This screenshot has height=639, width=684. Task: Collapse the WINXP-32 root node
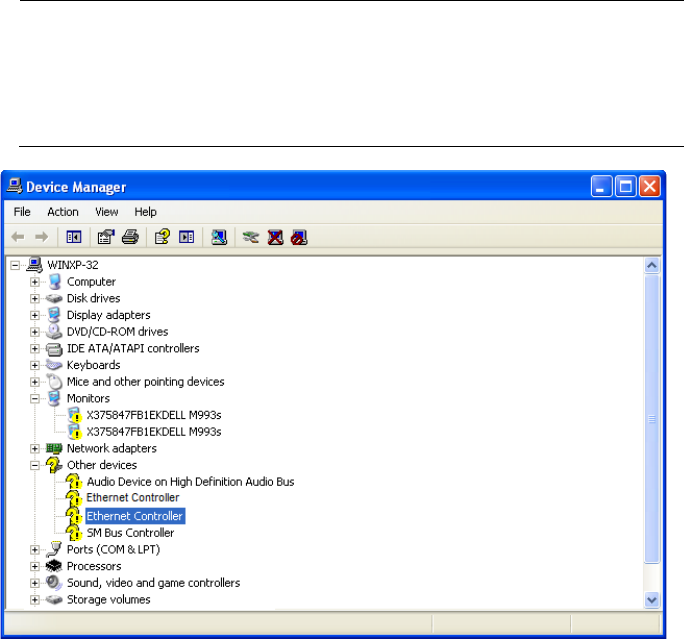coord(15,265)
